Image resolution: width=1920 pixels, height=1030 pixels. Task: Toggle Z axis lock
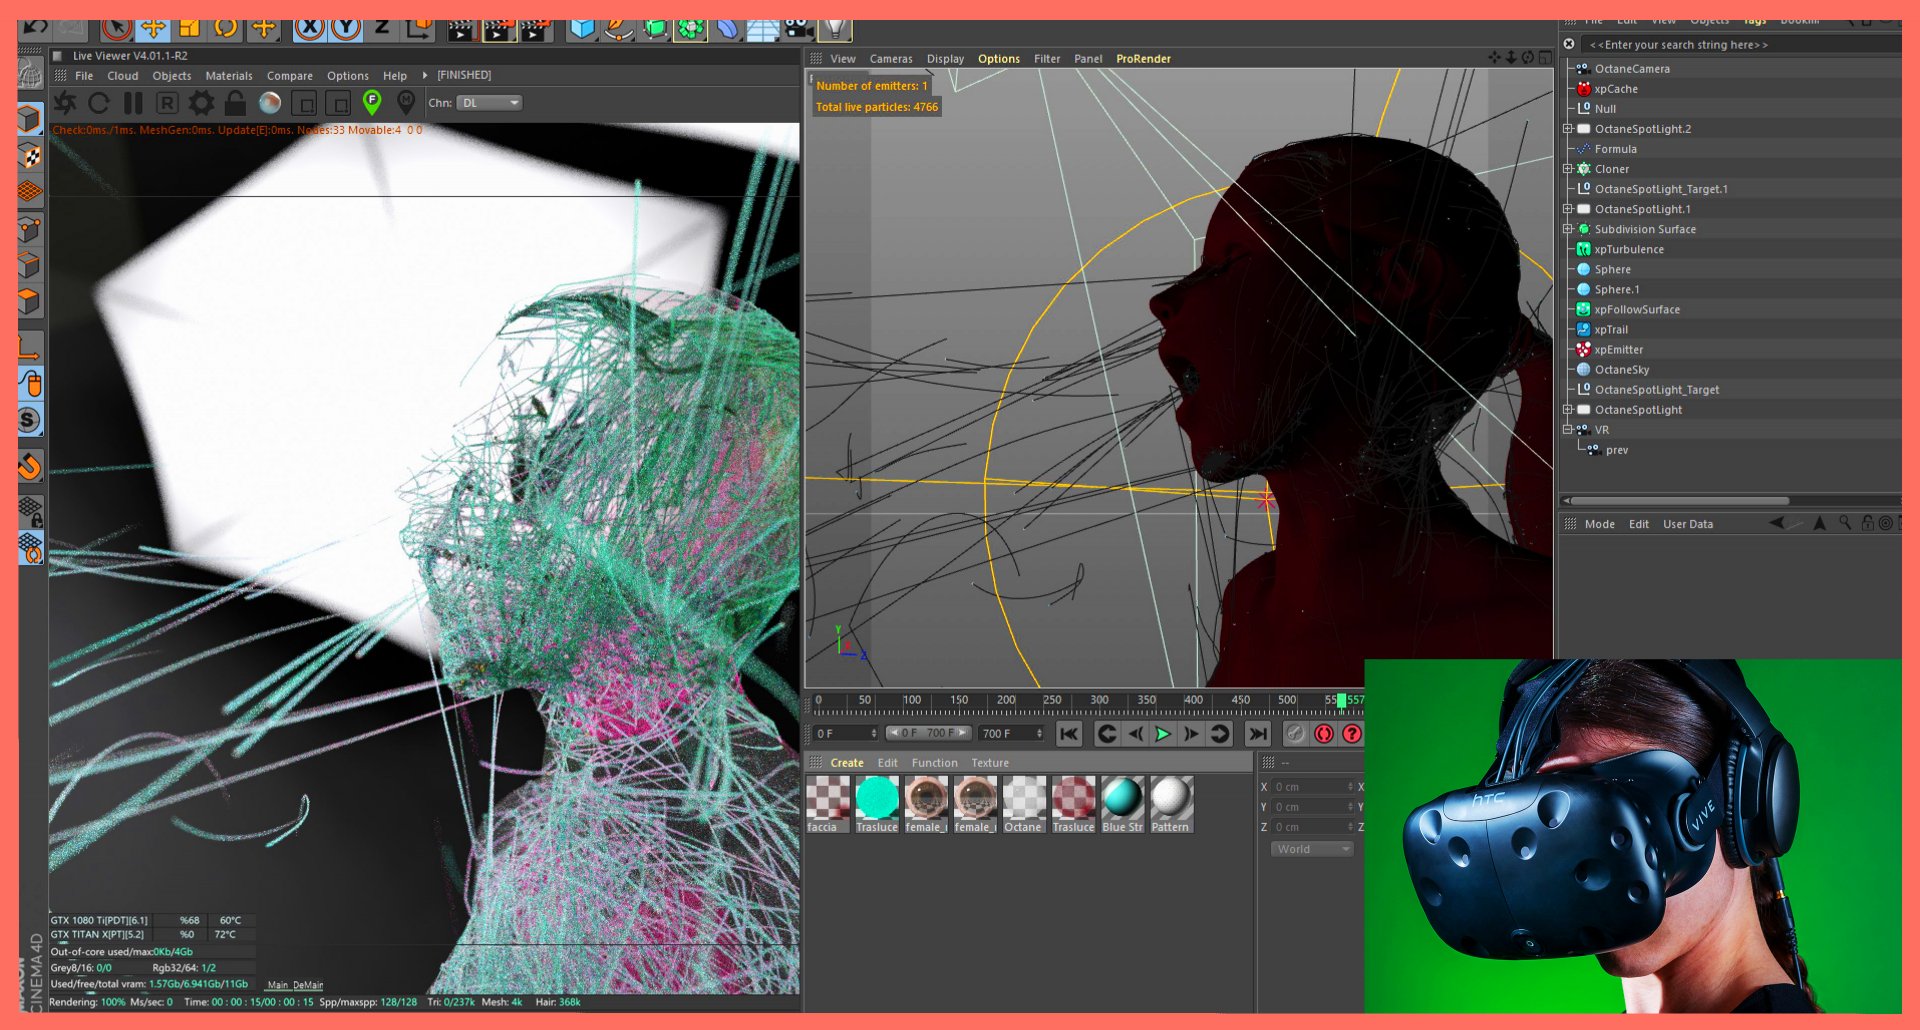382,28
